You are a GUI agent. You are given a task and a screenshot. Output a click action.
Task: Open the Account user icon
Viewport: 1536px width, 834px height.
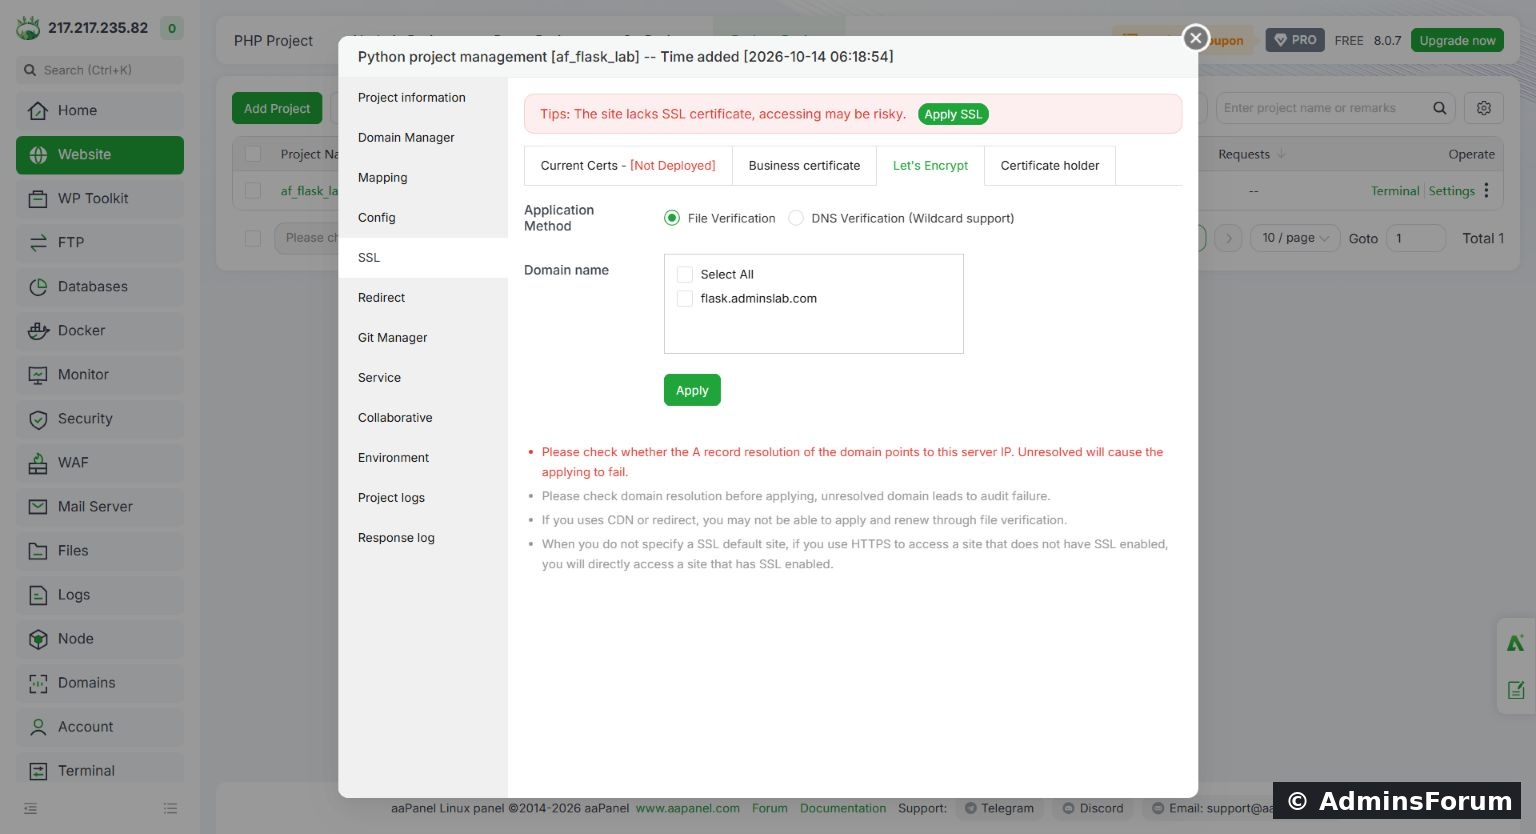pyautogui.click(x=38, y=726)
